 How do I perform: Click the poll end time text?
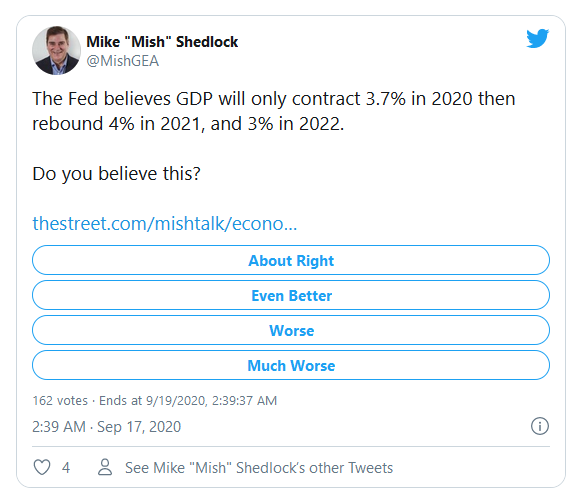[188, 400]
